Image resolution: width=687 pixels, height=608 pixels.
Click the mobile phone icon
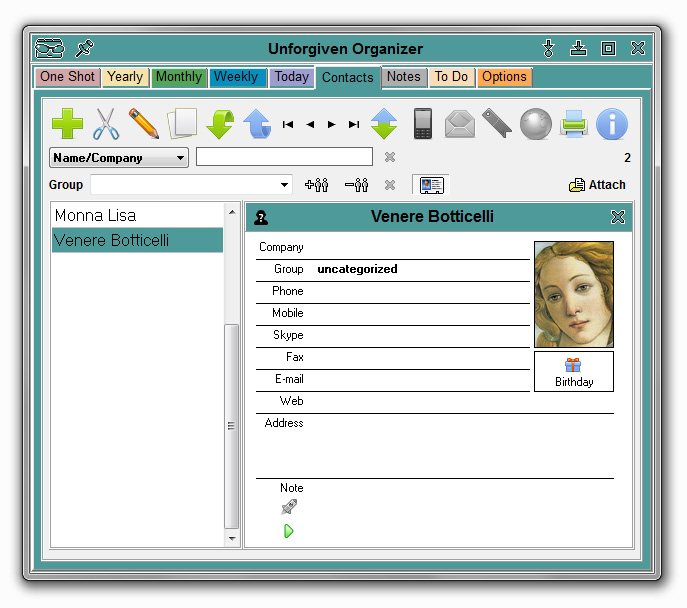click(423, 124)
